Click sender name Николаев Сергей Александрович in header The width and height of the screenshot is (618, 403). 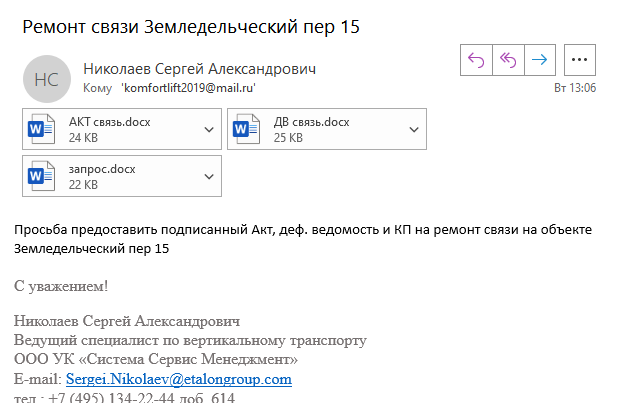(x=199, y=69)
